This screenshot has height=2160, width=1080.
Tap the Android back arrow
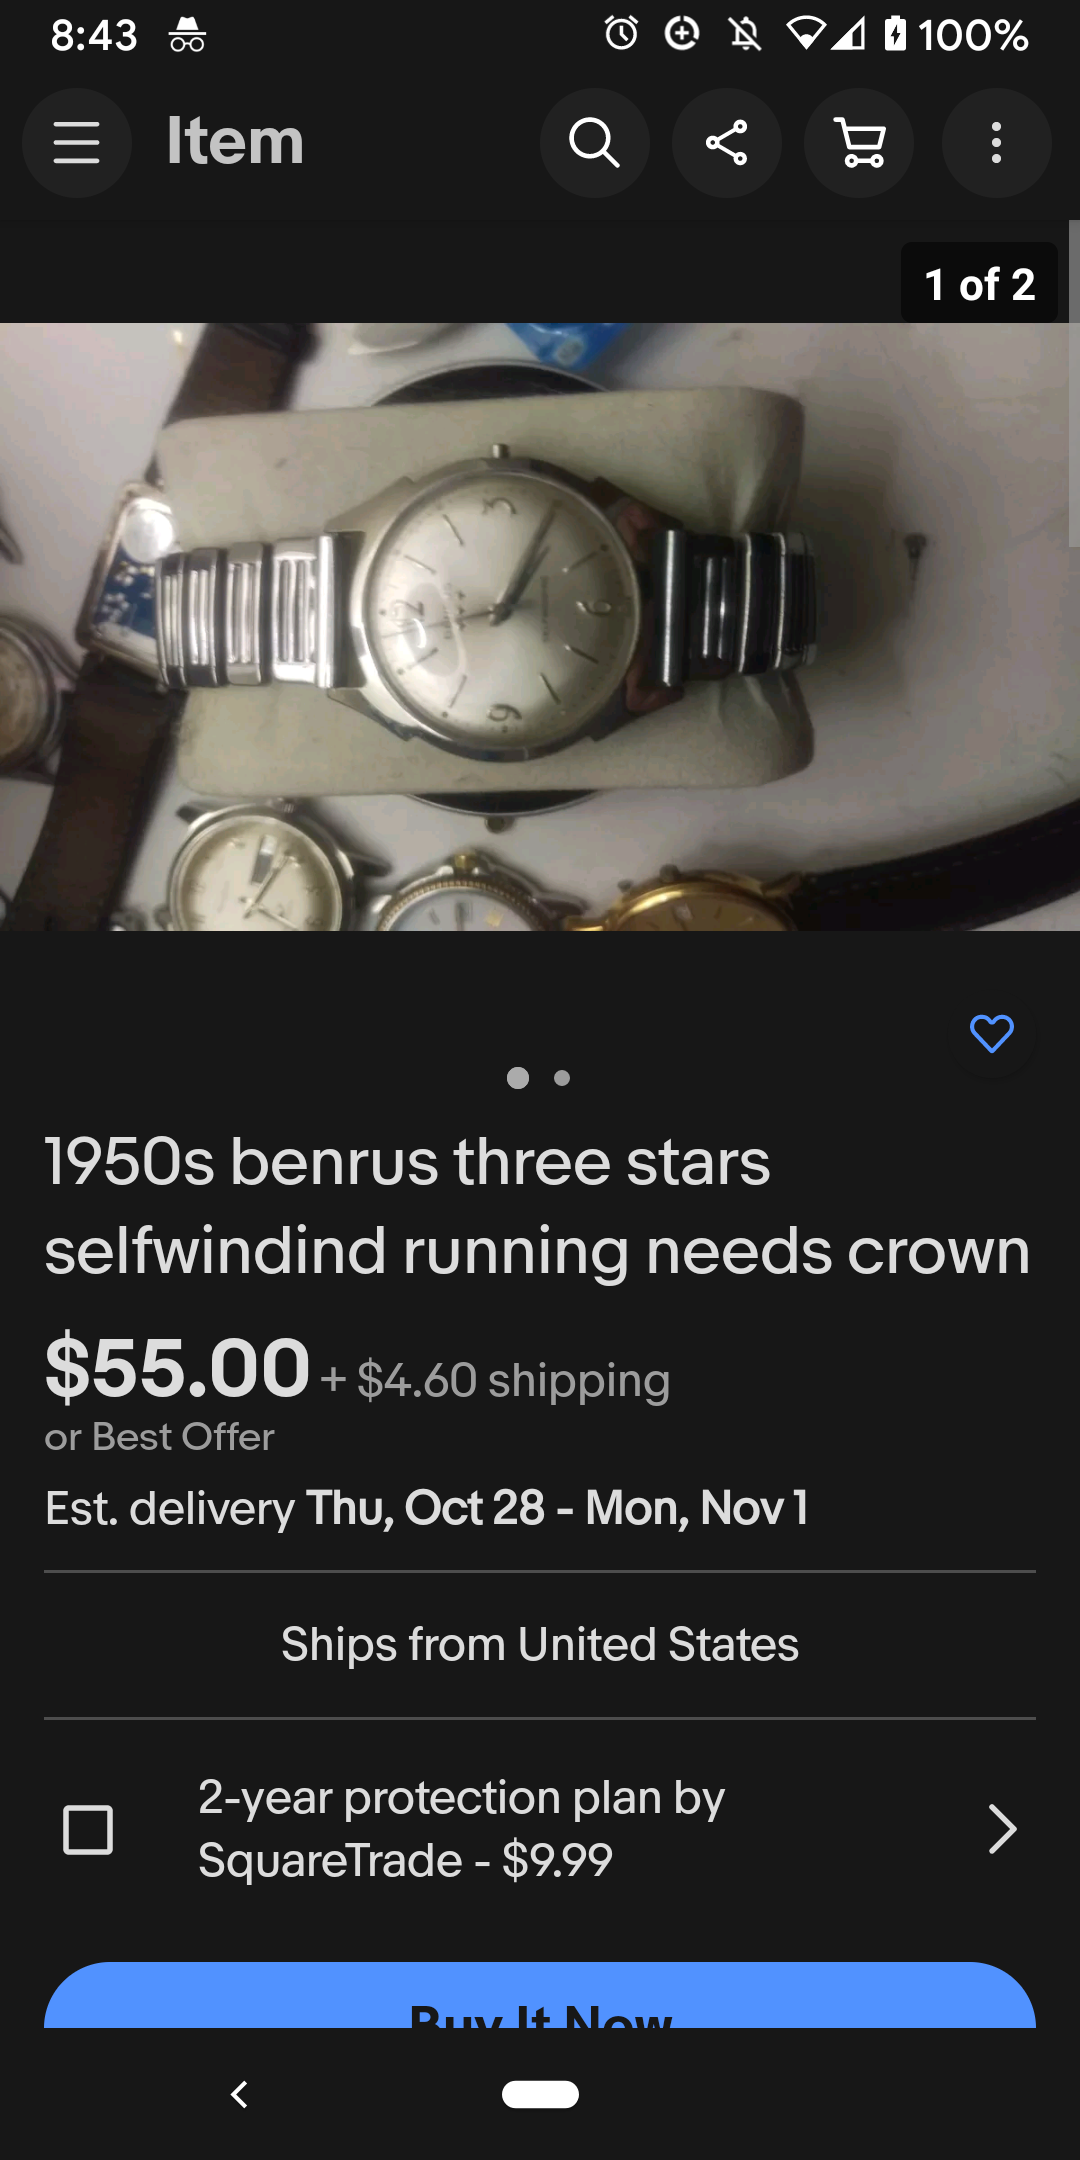[x=239, y=2094]
